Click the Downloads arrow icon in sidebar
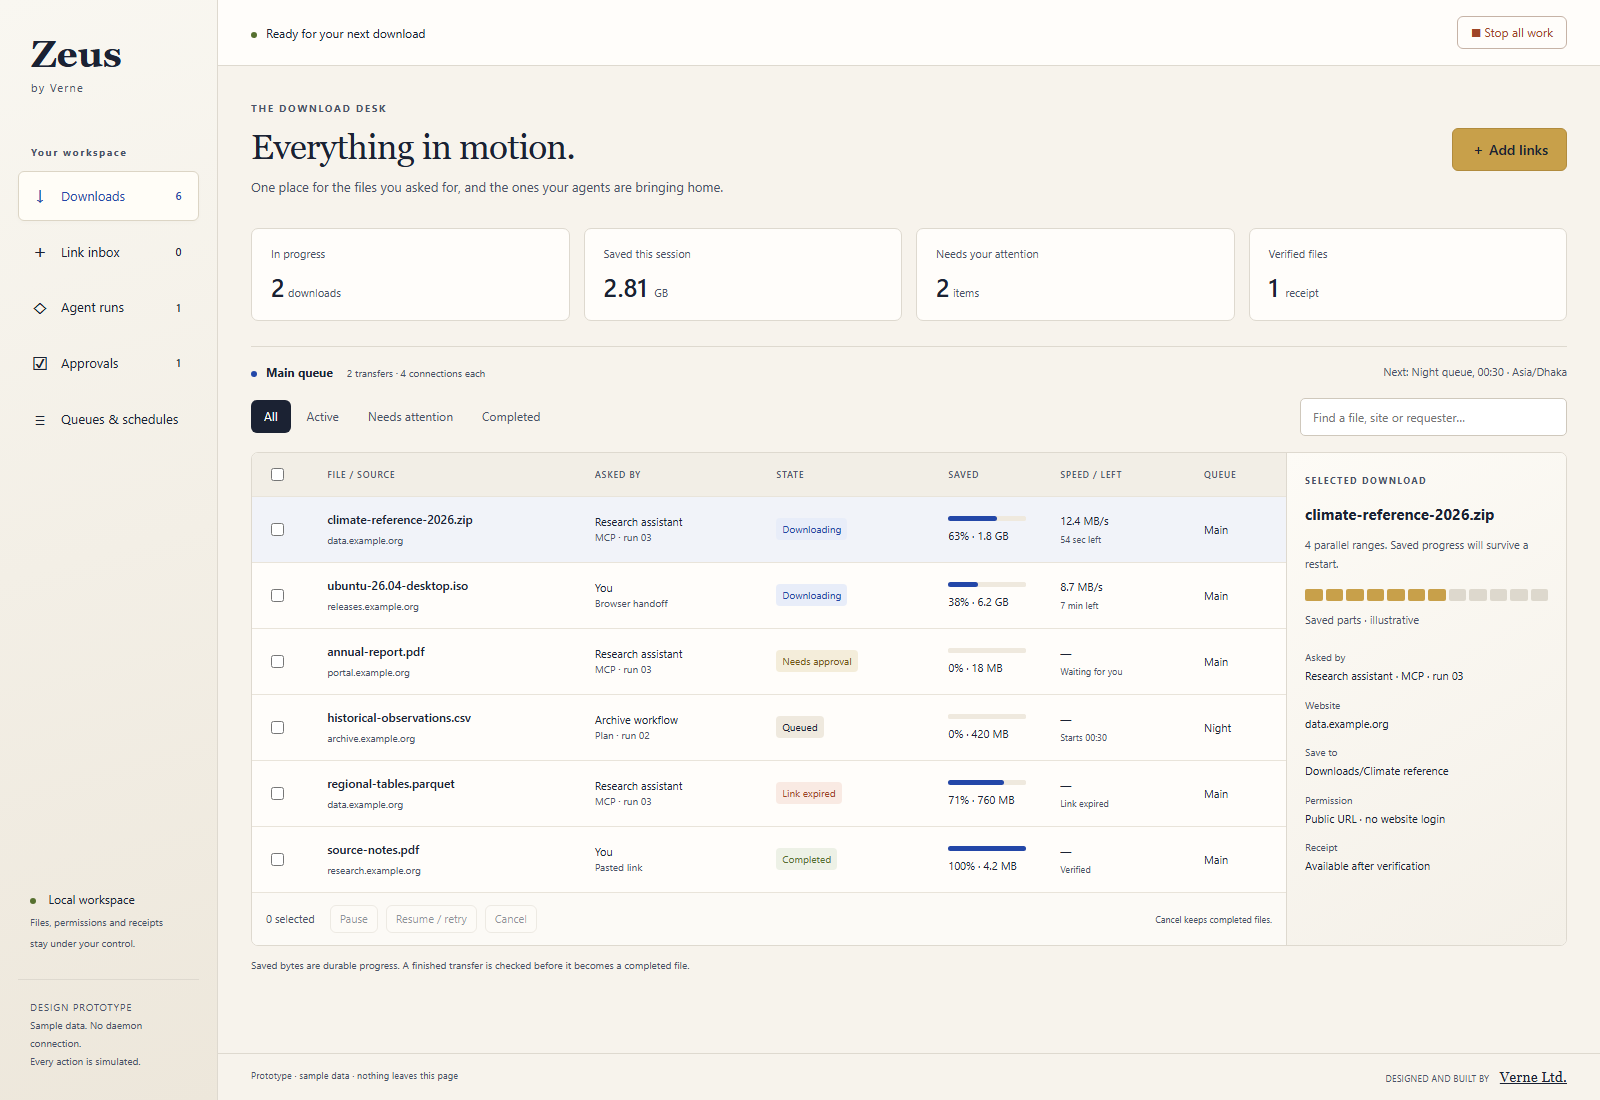 (x=40, y=196)
